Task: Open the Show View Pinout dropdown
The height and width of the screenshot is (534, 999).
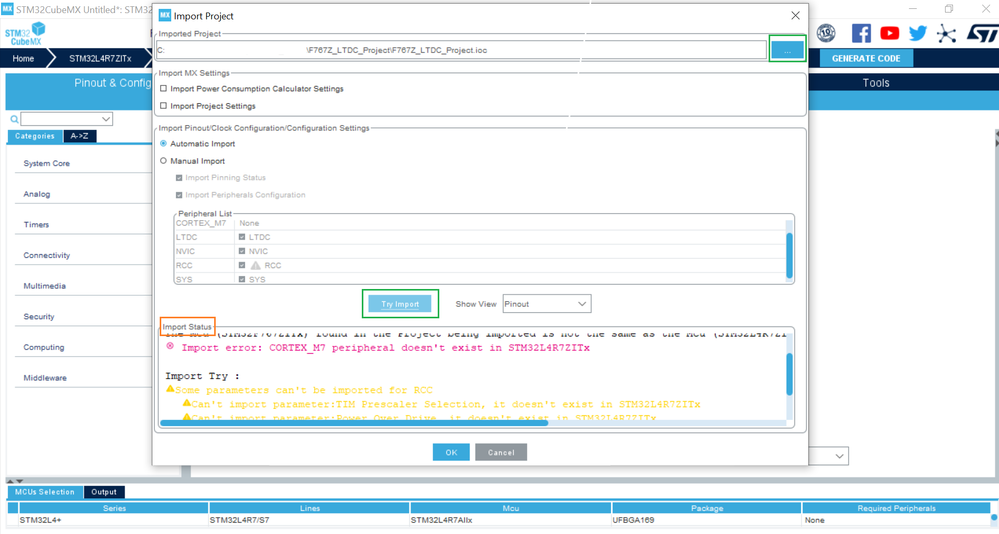Action: point(547,304)
